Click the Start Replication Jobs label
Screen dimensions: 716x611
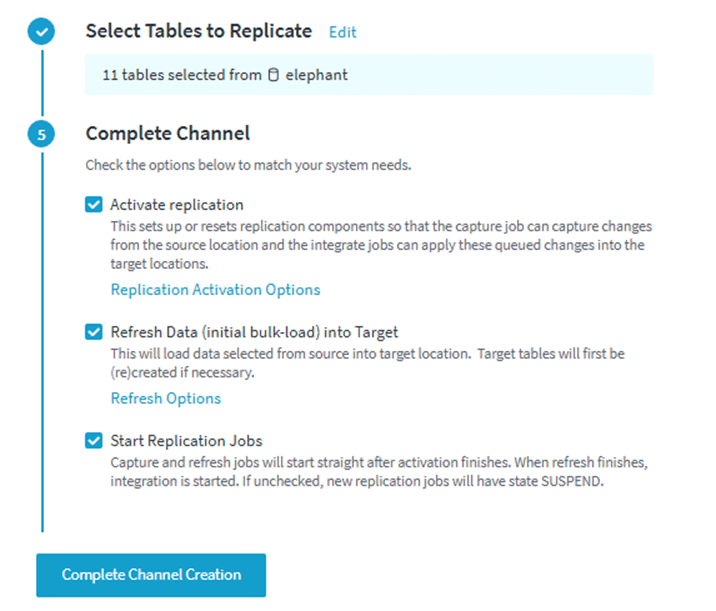(x=186, y=441)
